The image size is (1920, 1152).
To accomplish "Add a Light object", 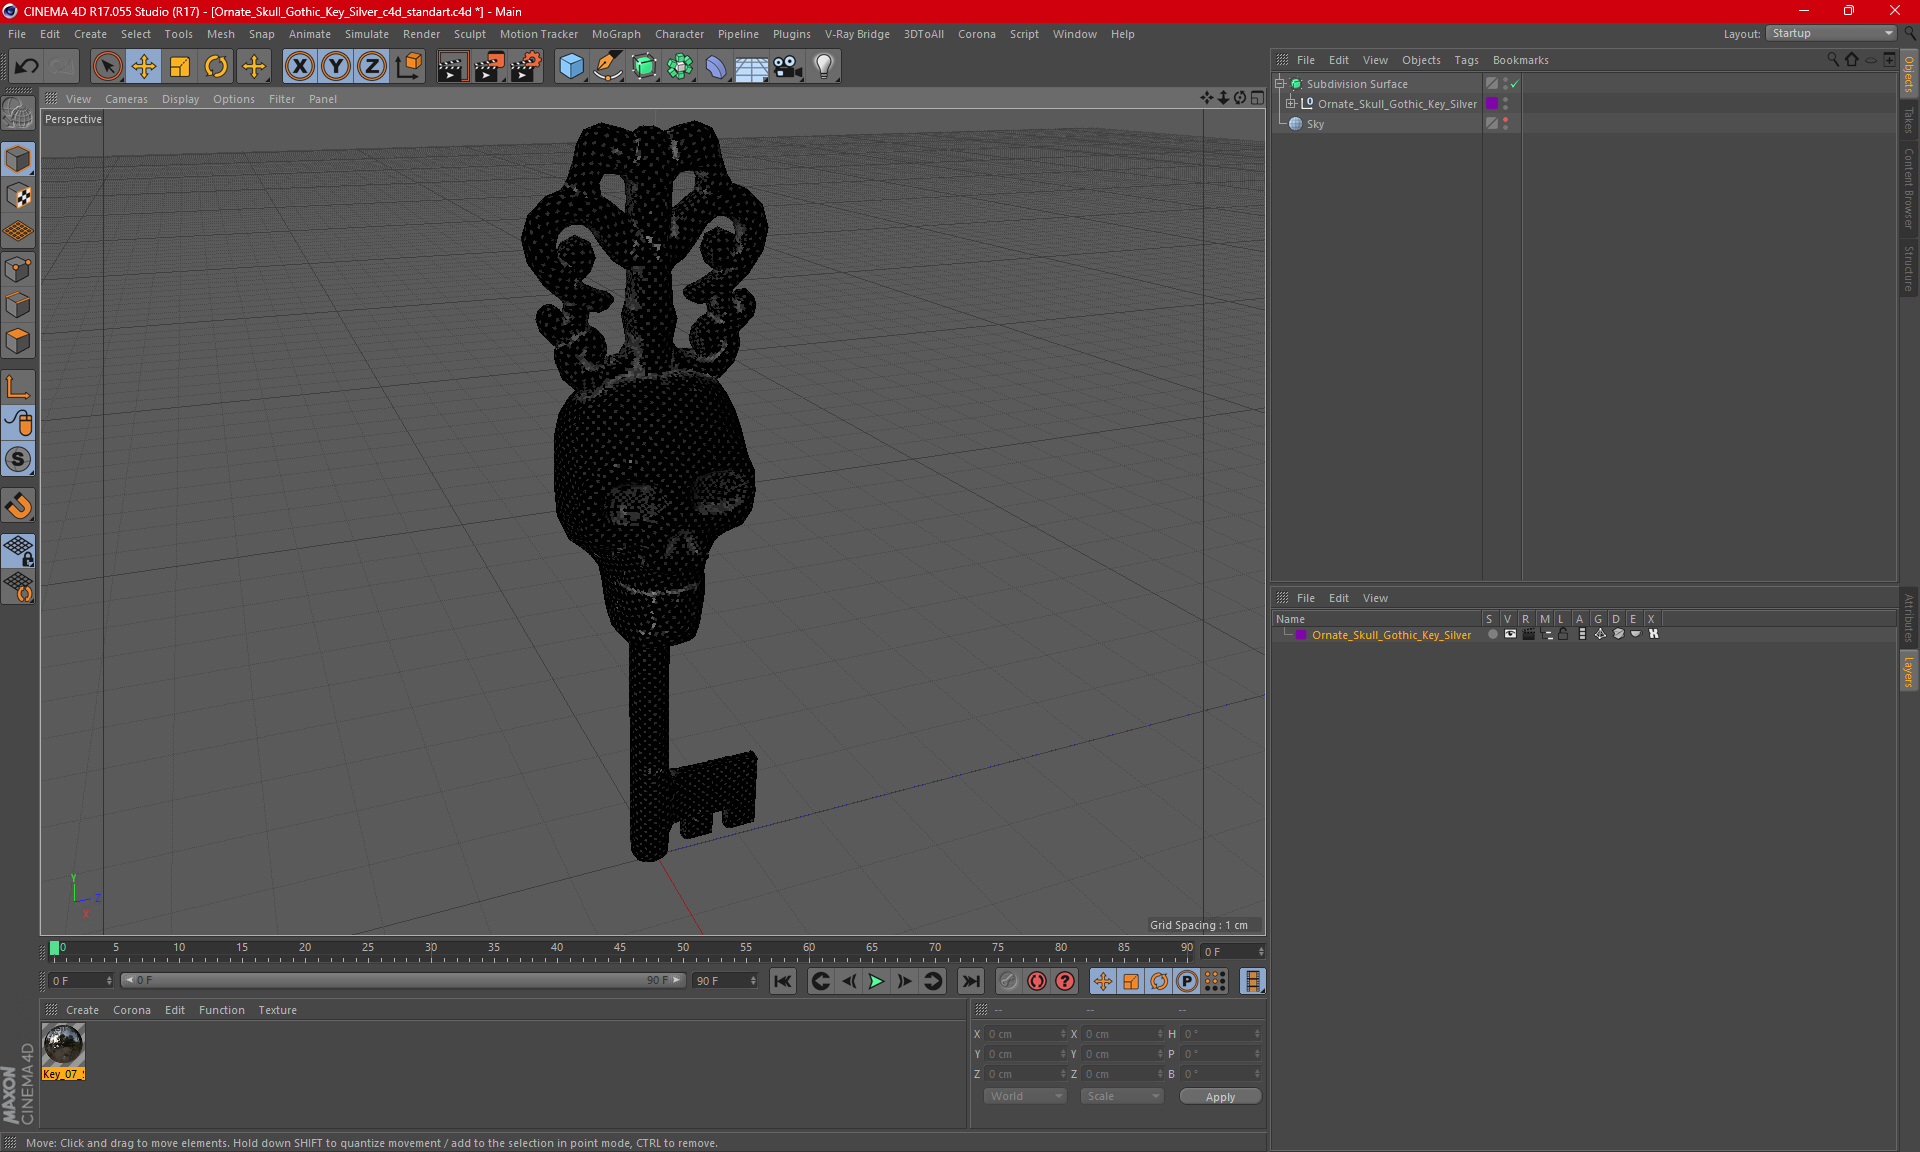I will point(824,66).
